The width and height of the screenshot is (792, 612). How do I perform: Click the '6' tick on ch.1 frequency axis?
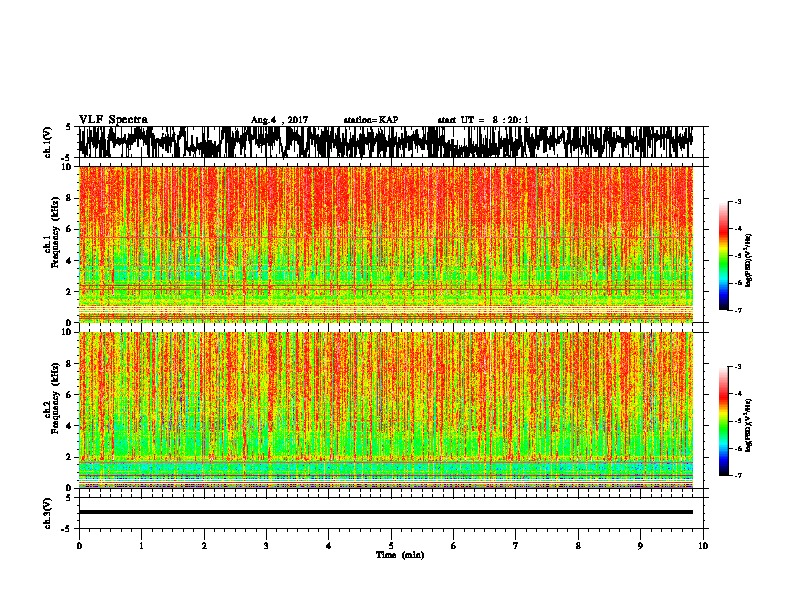point(70,229)
